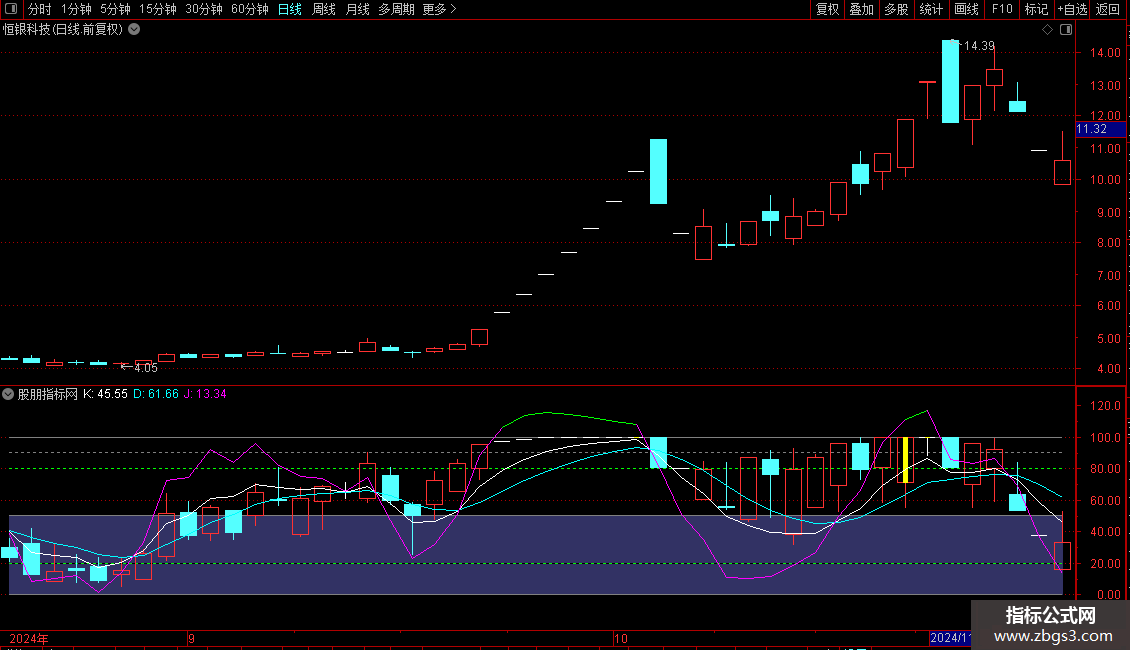
Task: Select the 30分钟 period
Action: [204, 9]
